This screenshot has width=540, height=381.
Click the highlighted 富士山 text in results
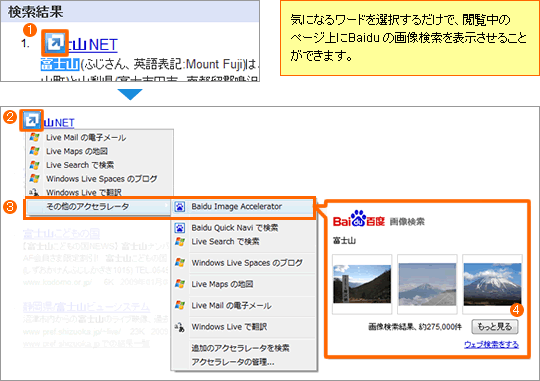60,64
